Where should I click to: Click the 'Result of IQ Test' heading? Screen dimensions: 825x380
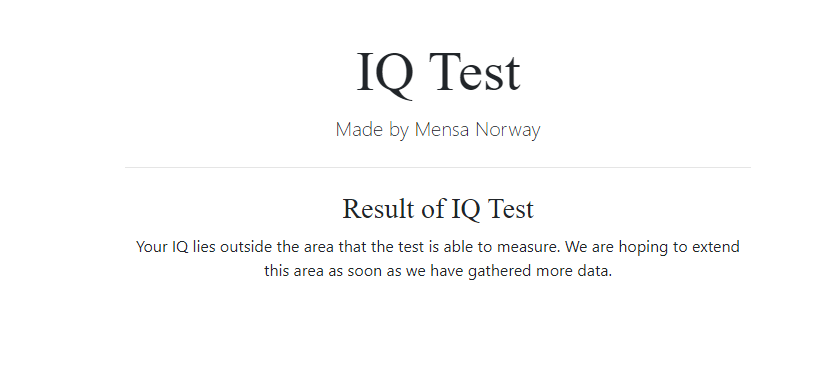tap(438, 209)
